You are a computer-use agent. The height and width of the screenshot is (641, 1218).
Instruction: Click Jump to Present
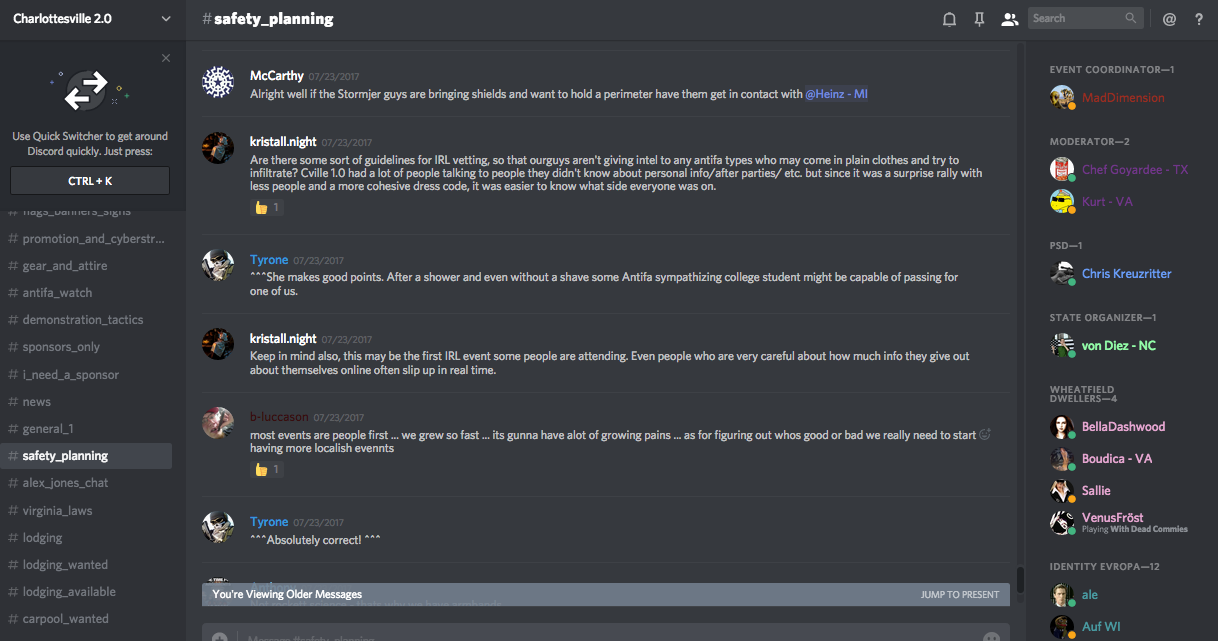point(959,594)
